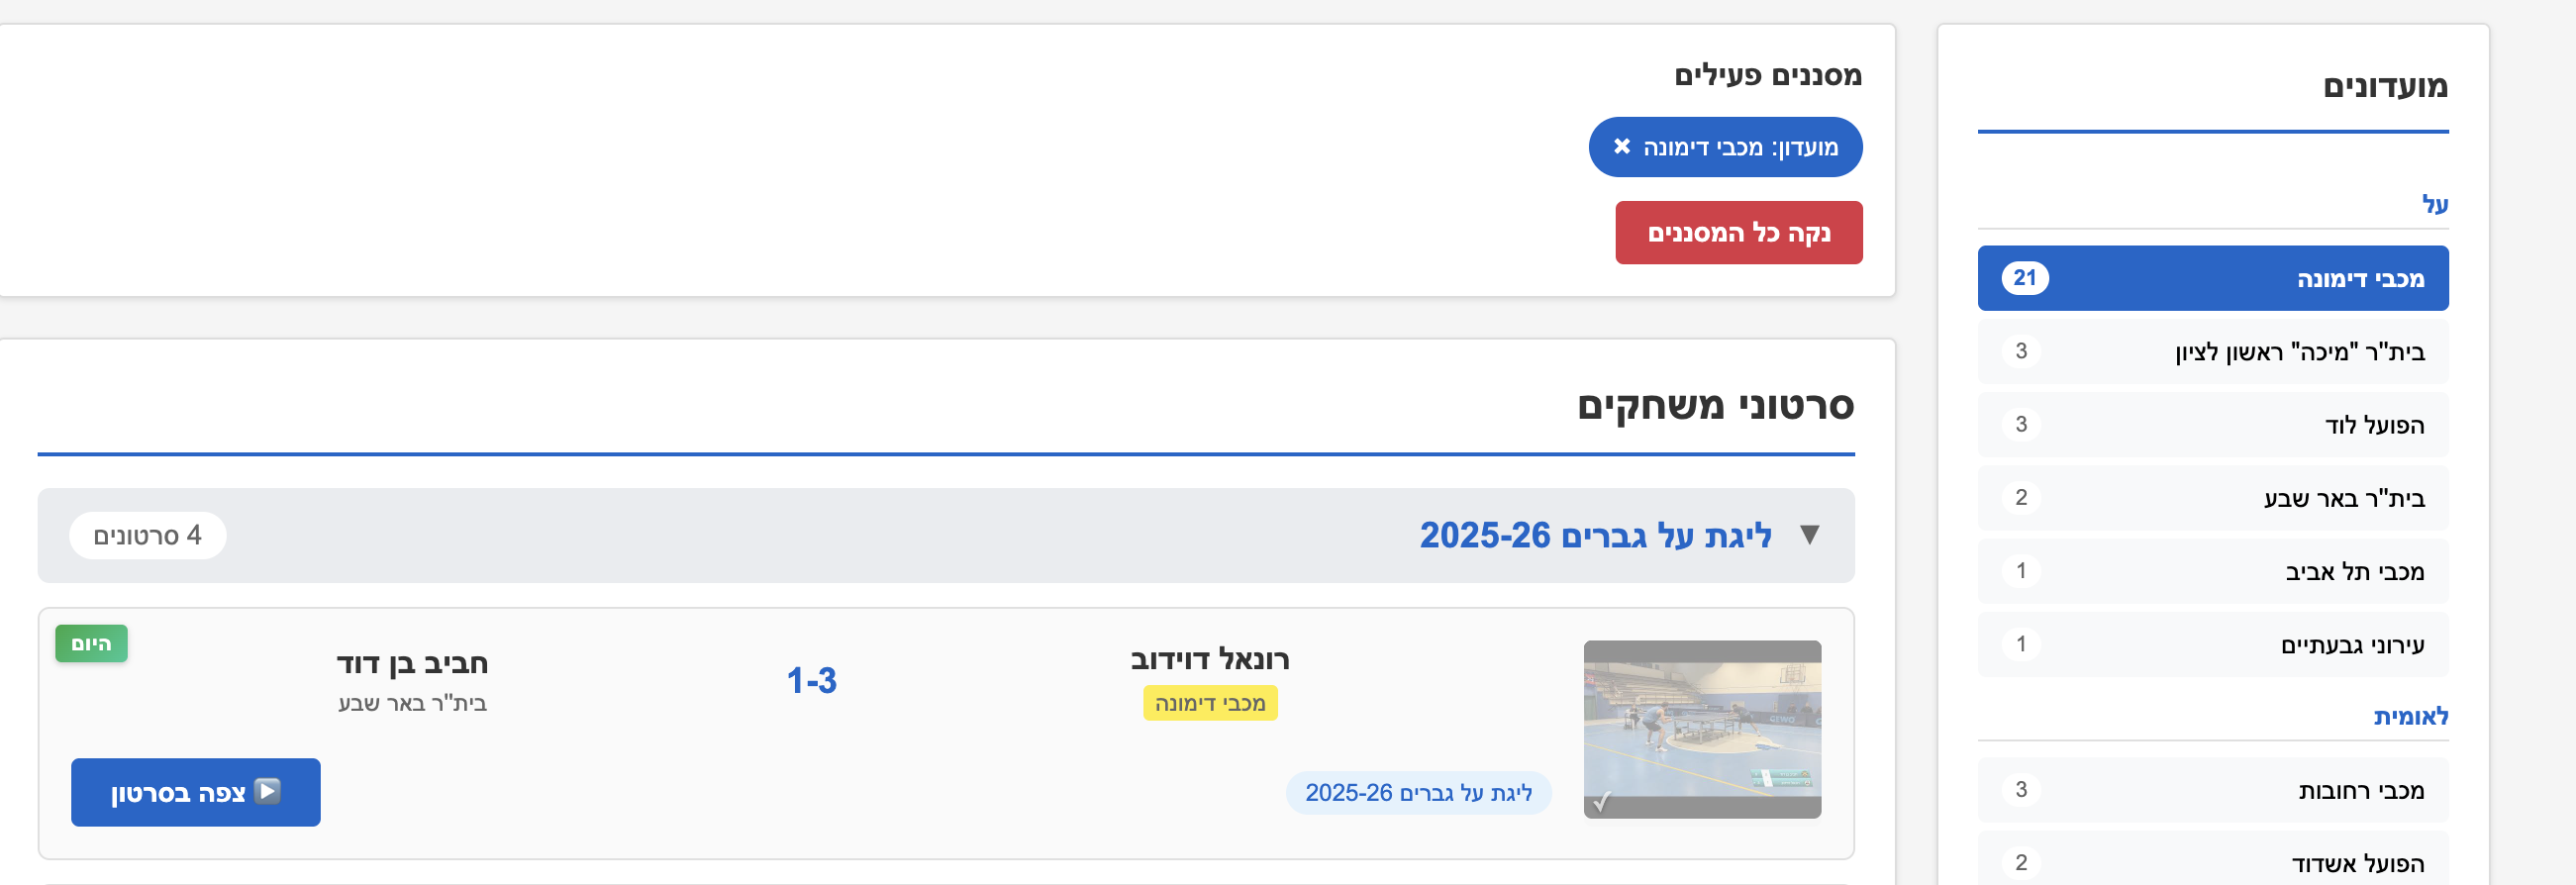The height and width of the screenshot is (885, 2576).
Task: Click the 4 סרטונים count badge
Action: (x=148, y=536)
